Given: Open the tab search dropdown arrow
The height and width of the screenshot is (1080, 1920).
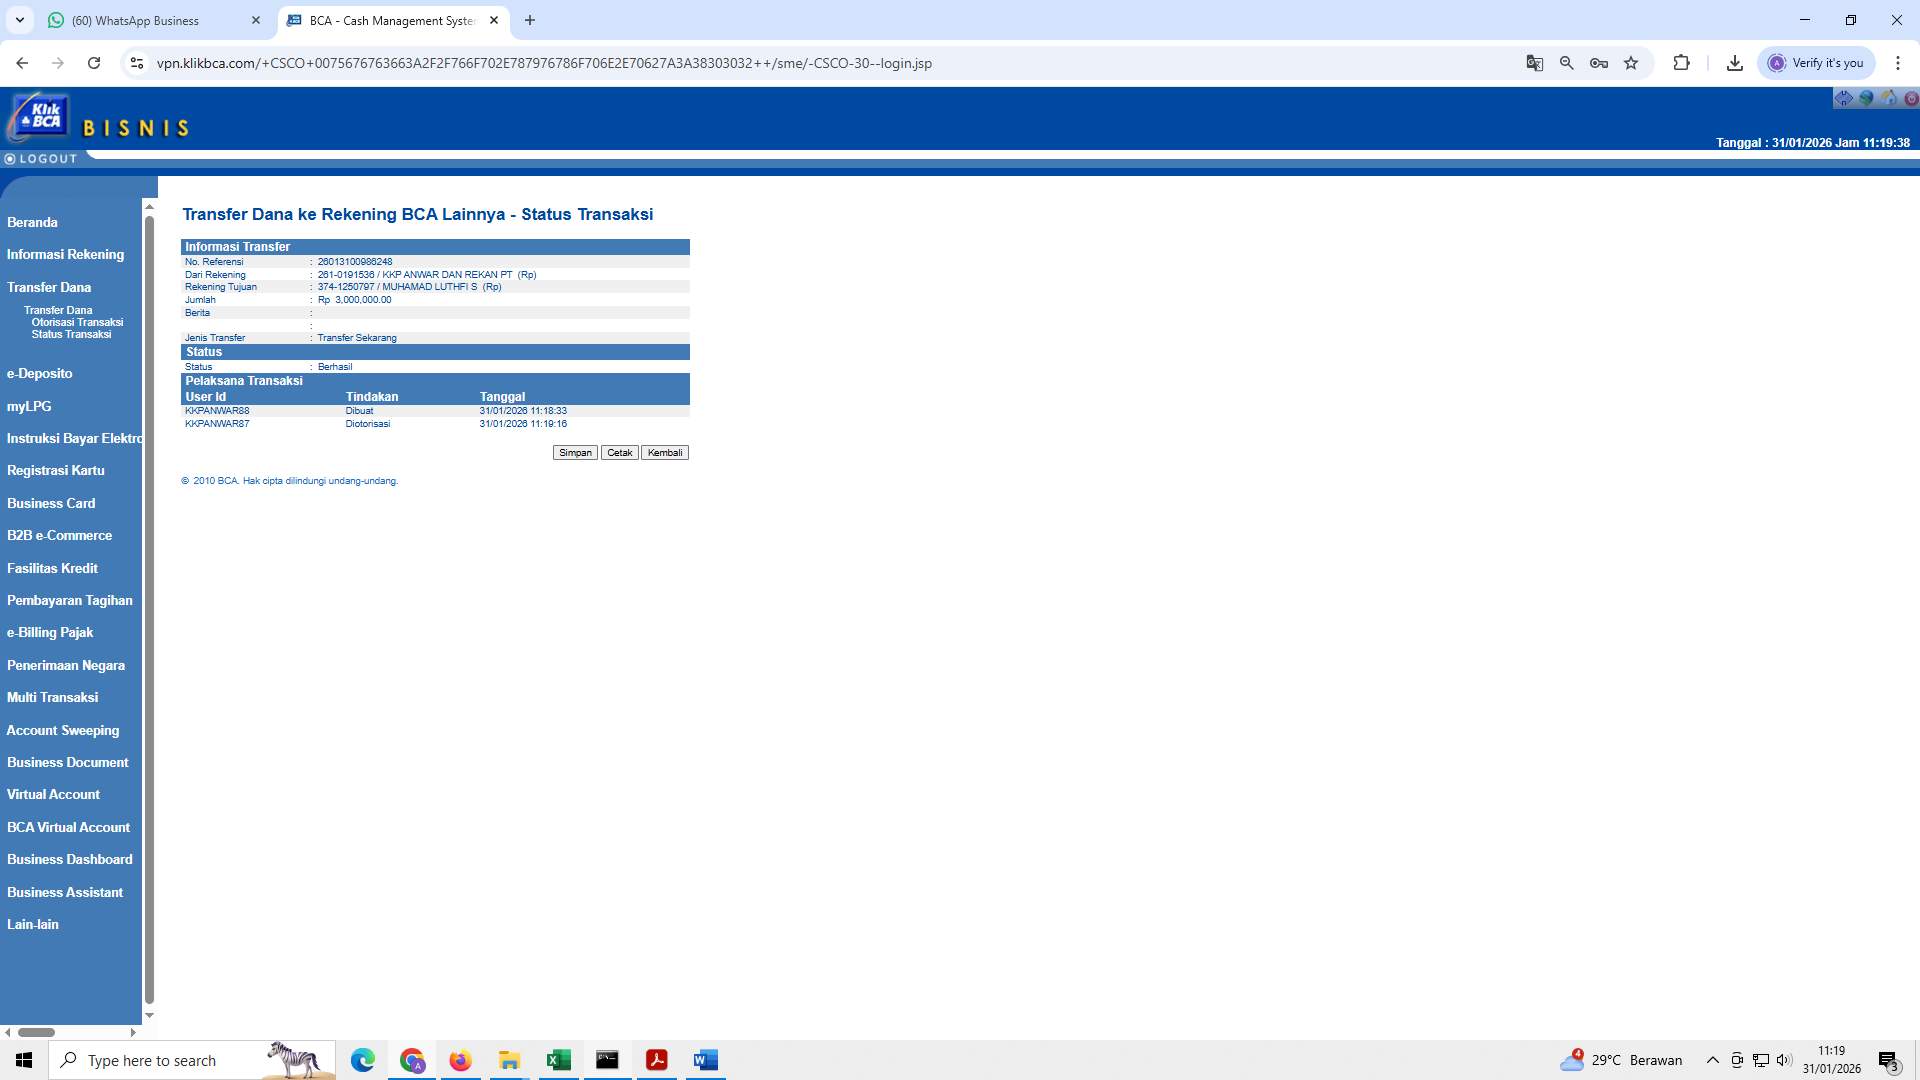Looking at the screenshot, I should coord(19,20).
